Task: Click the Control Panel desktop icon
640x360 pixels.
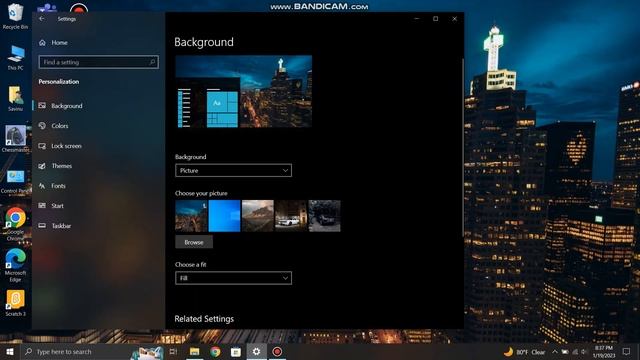Action: [16, 182]
